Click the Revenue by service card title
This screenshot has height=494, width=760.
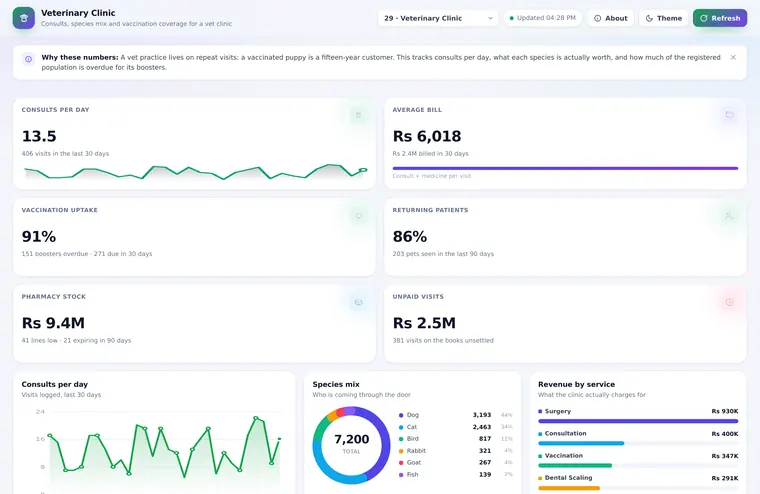tap(576, 384)
